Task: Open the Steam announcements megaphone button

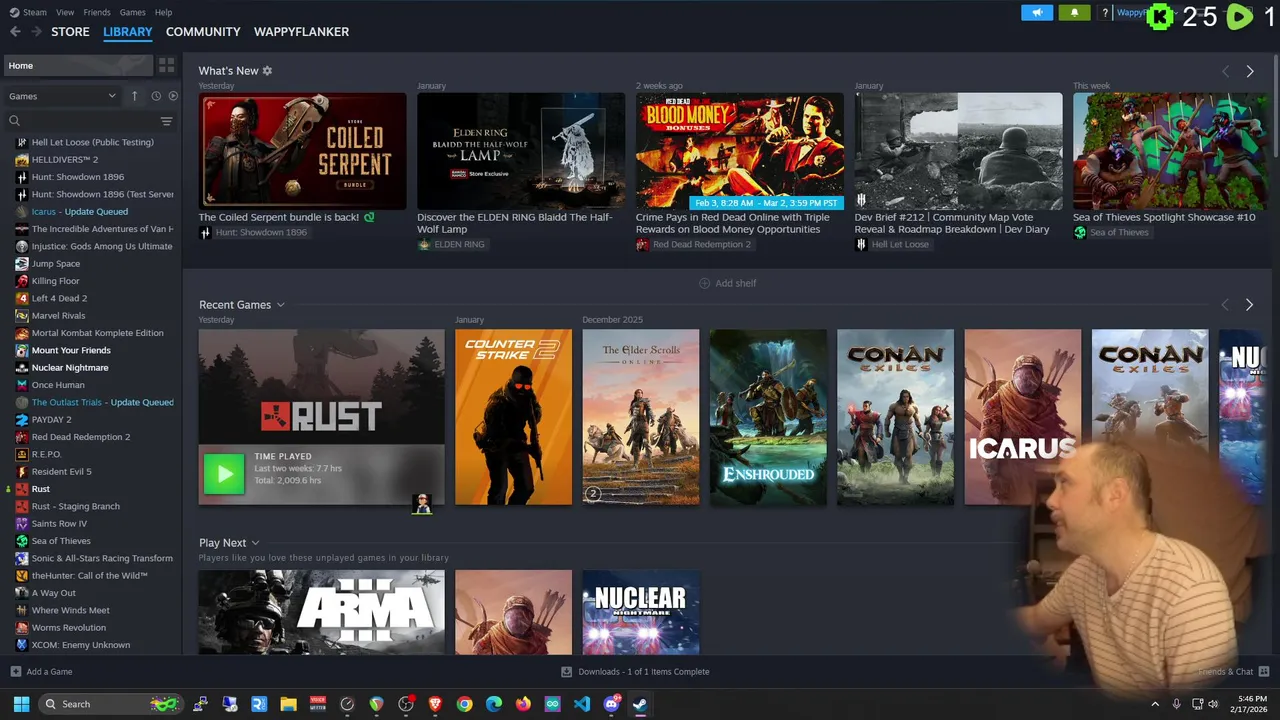Action: 1037,13
